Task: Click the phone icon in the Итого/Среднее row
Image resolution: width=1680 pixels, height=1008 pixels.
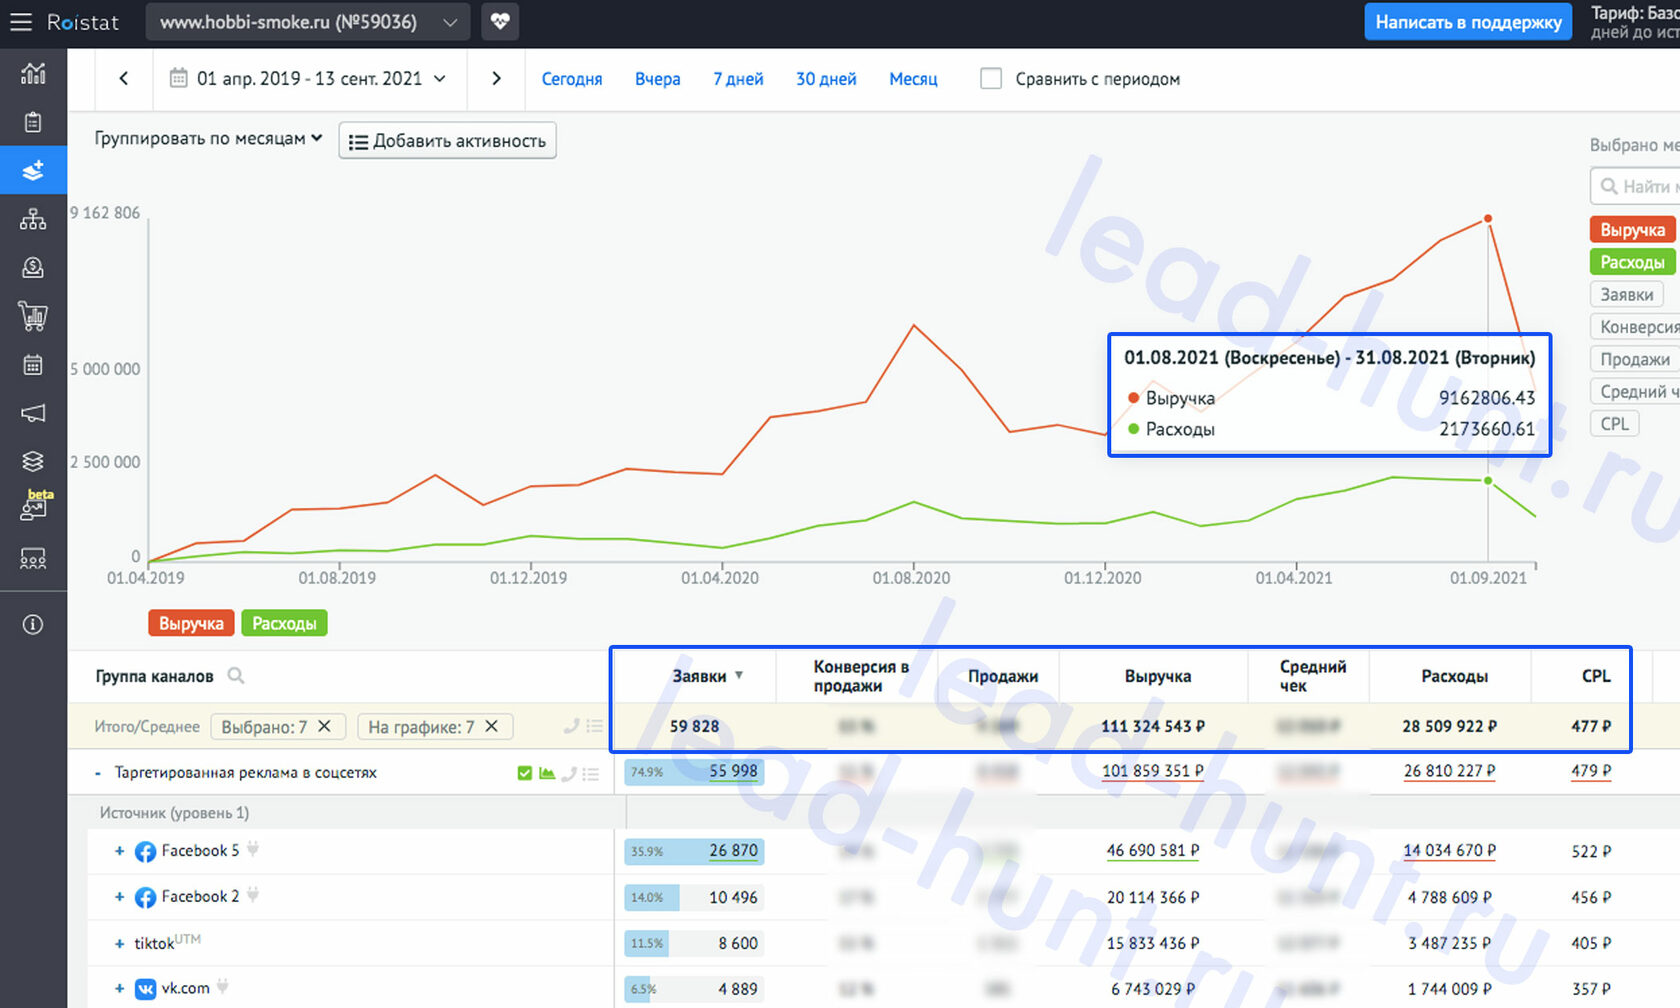Action: coord(572,726)
